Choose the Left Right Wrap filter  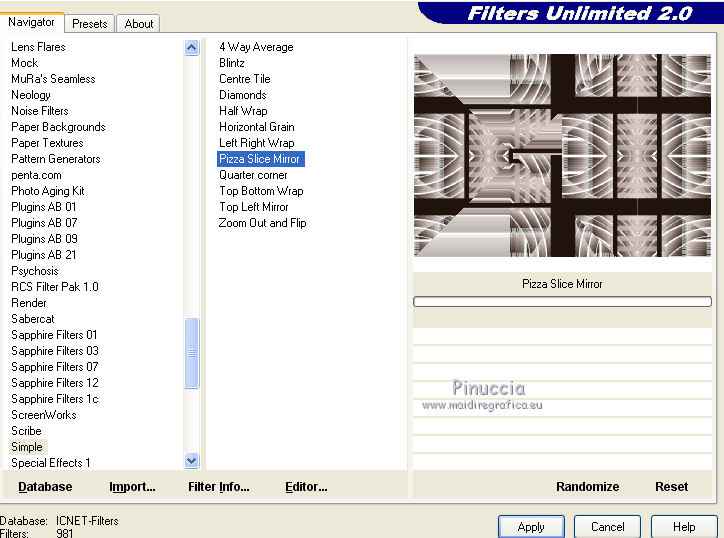257,143
